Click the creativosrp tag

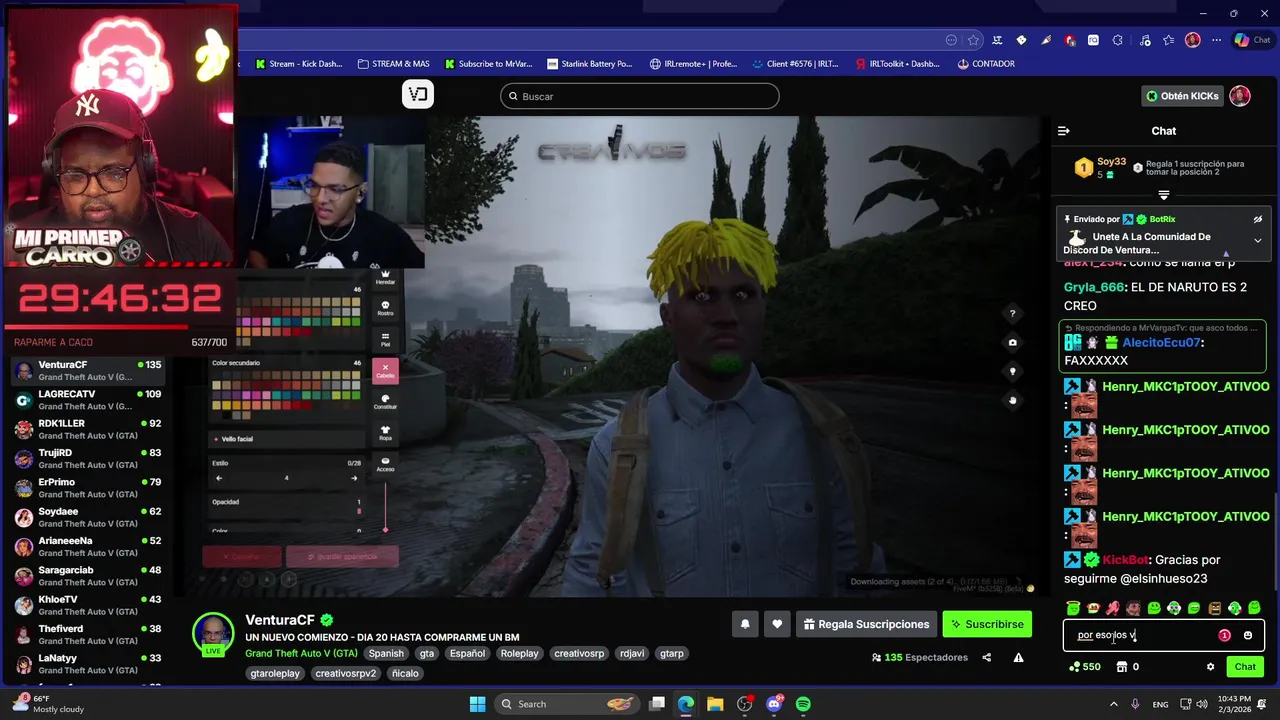coord(579,654)
